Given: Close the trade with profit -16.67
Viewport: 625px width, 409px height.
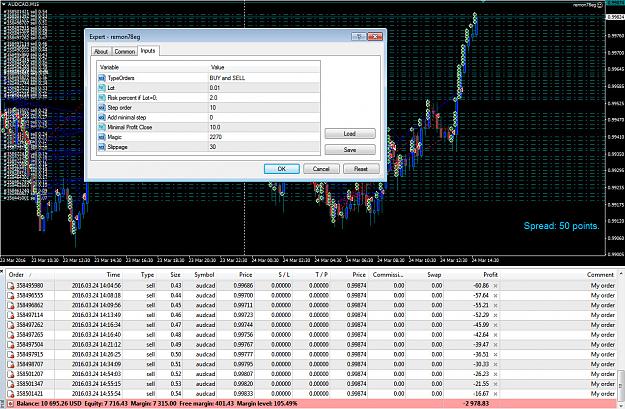Looking at the screenshot, I should tap(495, 394).
